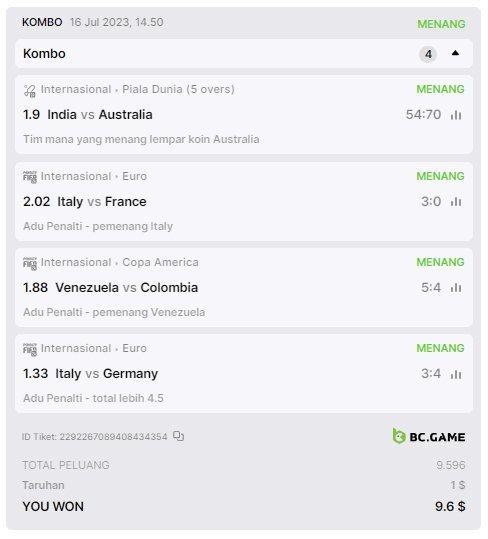This screenshot has width=488, height=539.
Task: Open the Venezuela vs Colombia match
Action: pyautogui.click(x=126, y=287)
